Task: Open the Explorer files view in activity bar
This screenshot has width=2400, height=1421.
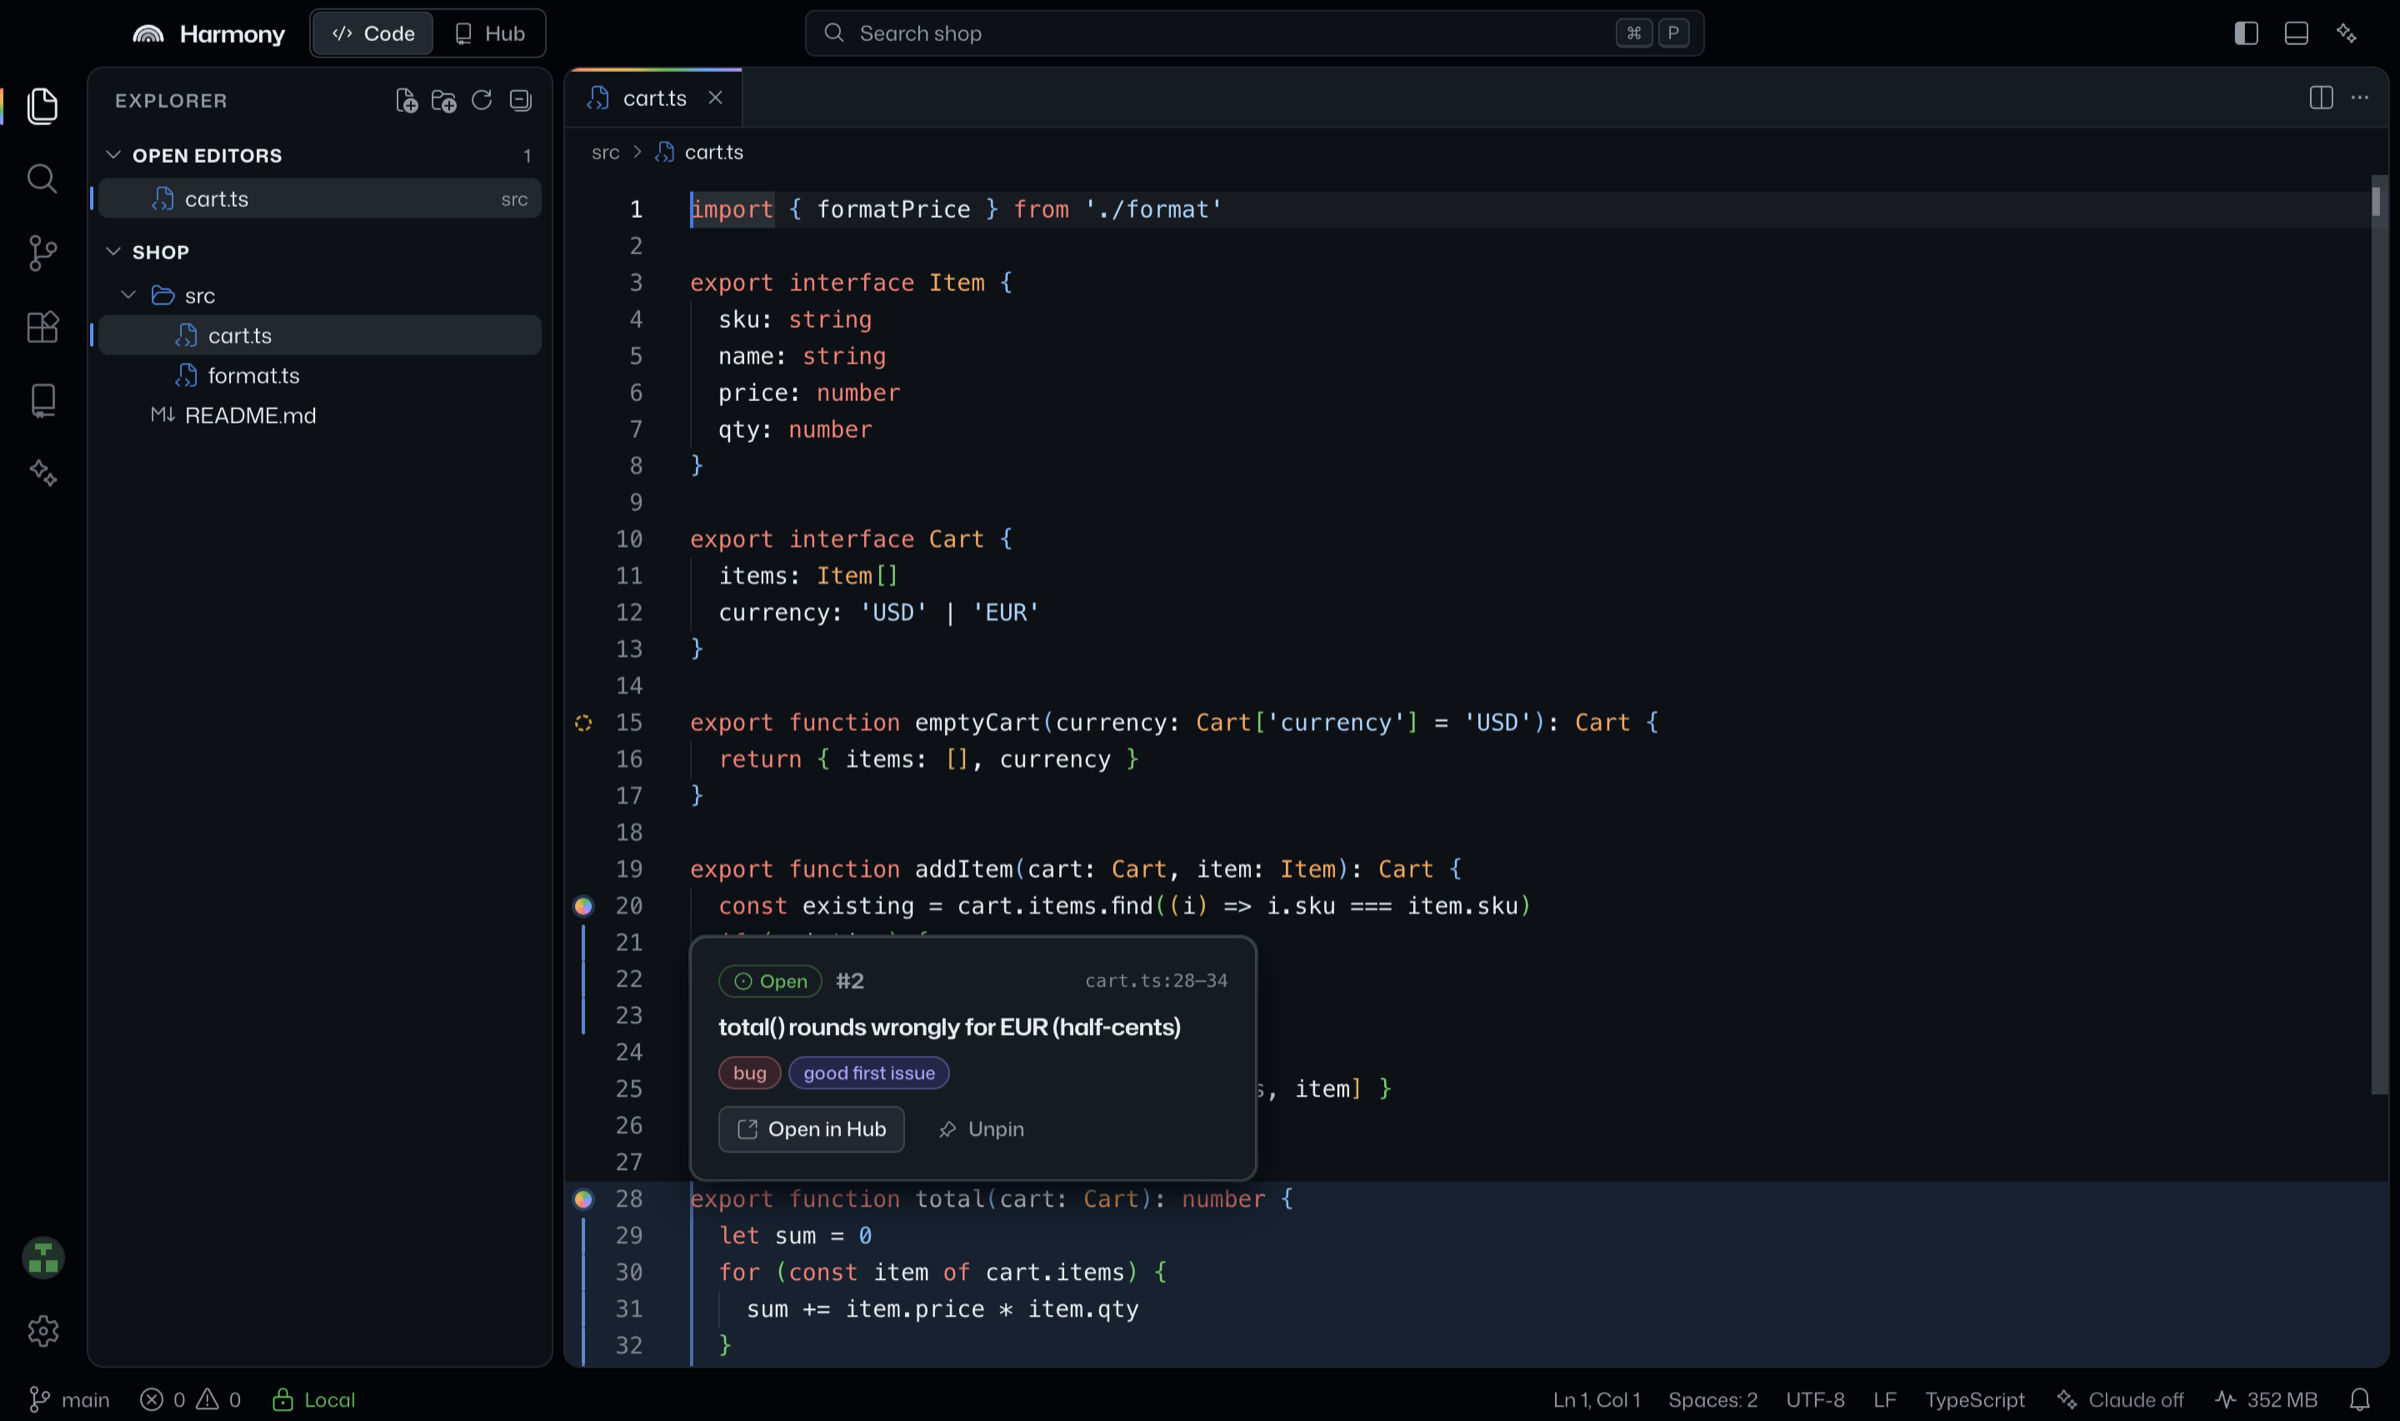Action: coord(42,105)
